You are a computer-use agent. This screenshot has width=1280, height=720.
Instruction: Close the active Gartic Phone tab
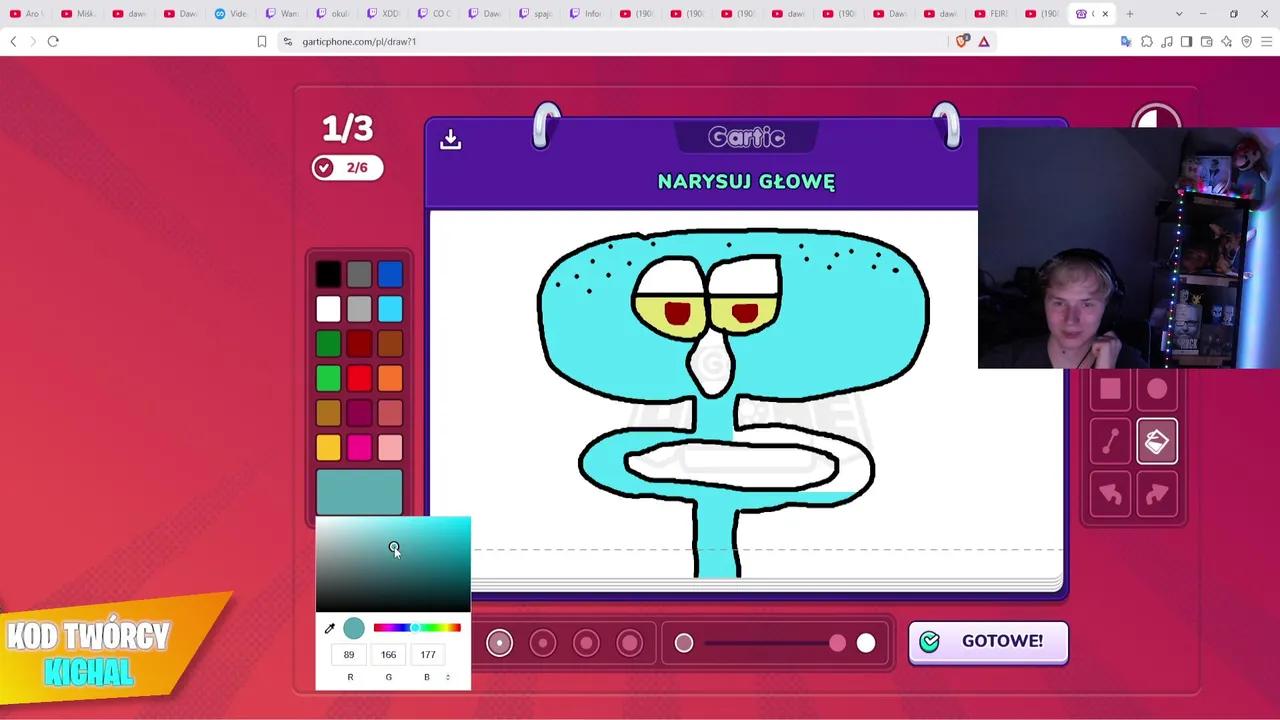[x=1105, y=14]
